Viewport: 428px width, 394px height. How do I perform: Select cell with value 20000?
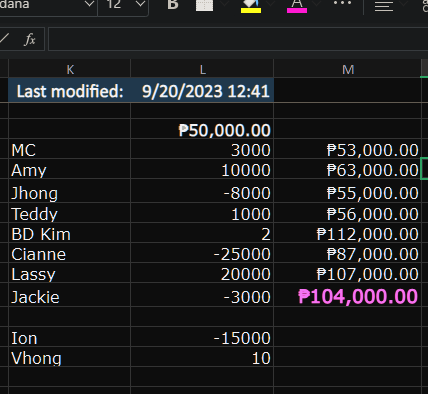202,273
